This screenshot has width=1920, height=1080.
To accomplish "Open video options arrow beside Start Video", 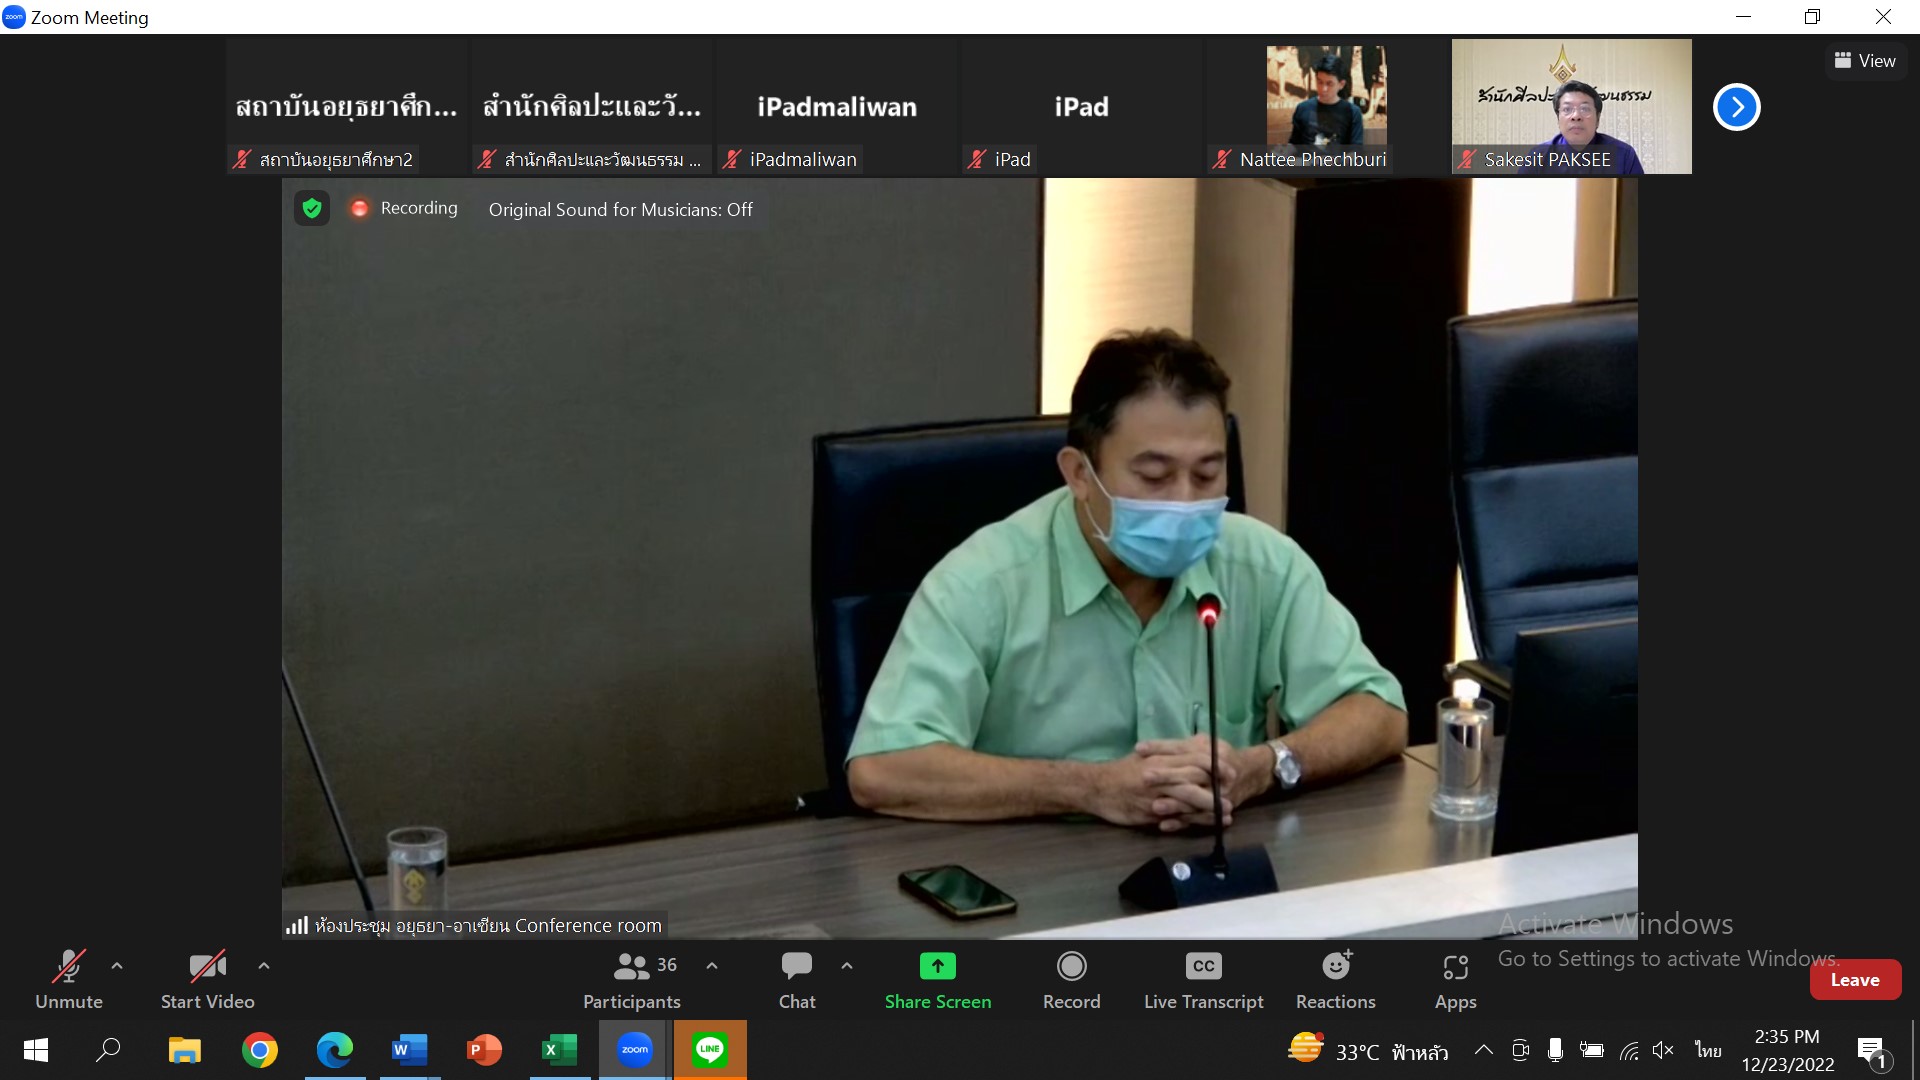I will [x=264, y=966].
